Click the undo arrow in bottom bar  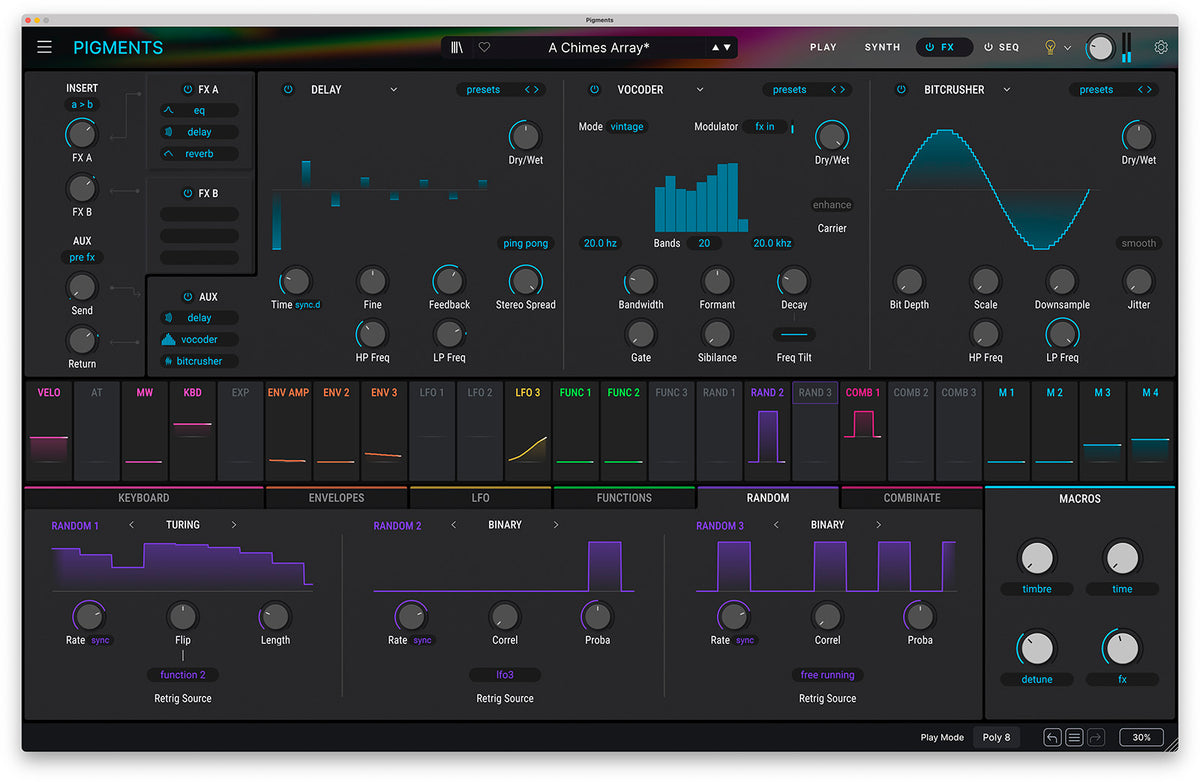[x=1052, y=737]
